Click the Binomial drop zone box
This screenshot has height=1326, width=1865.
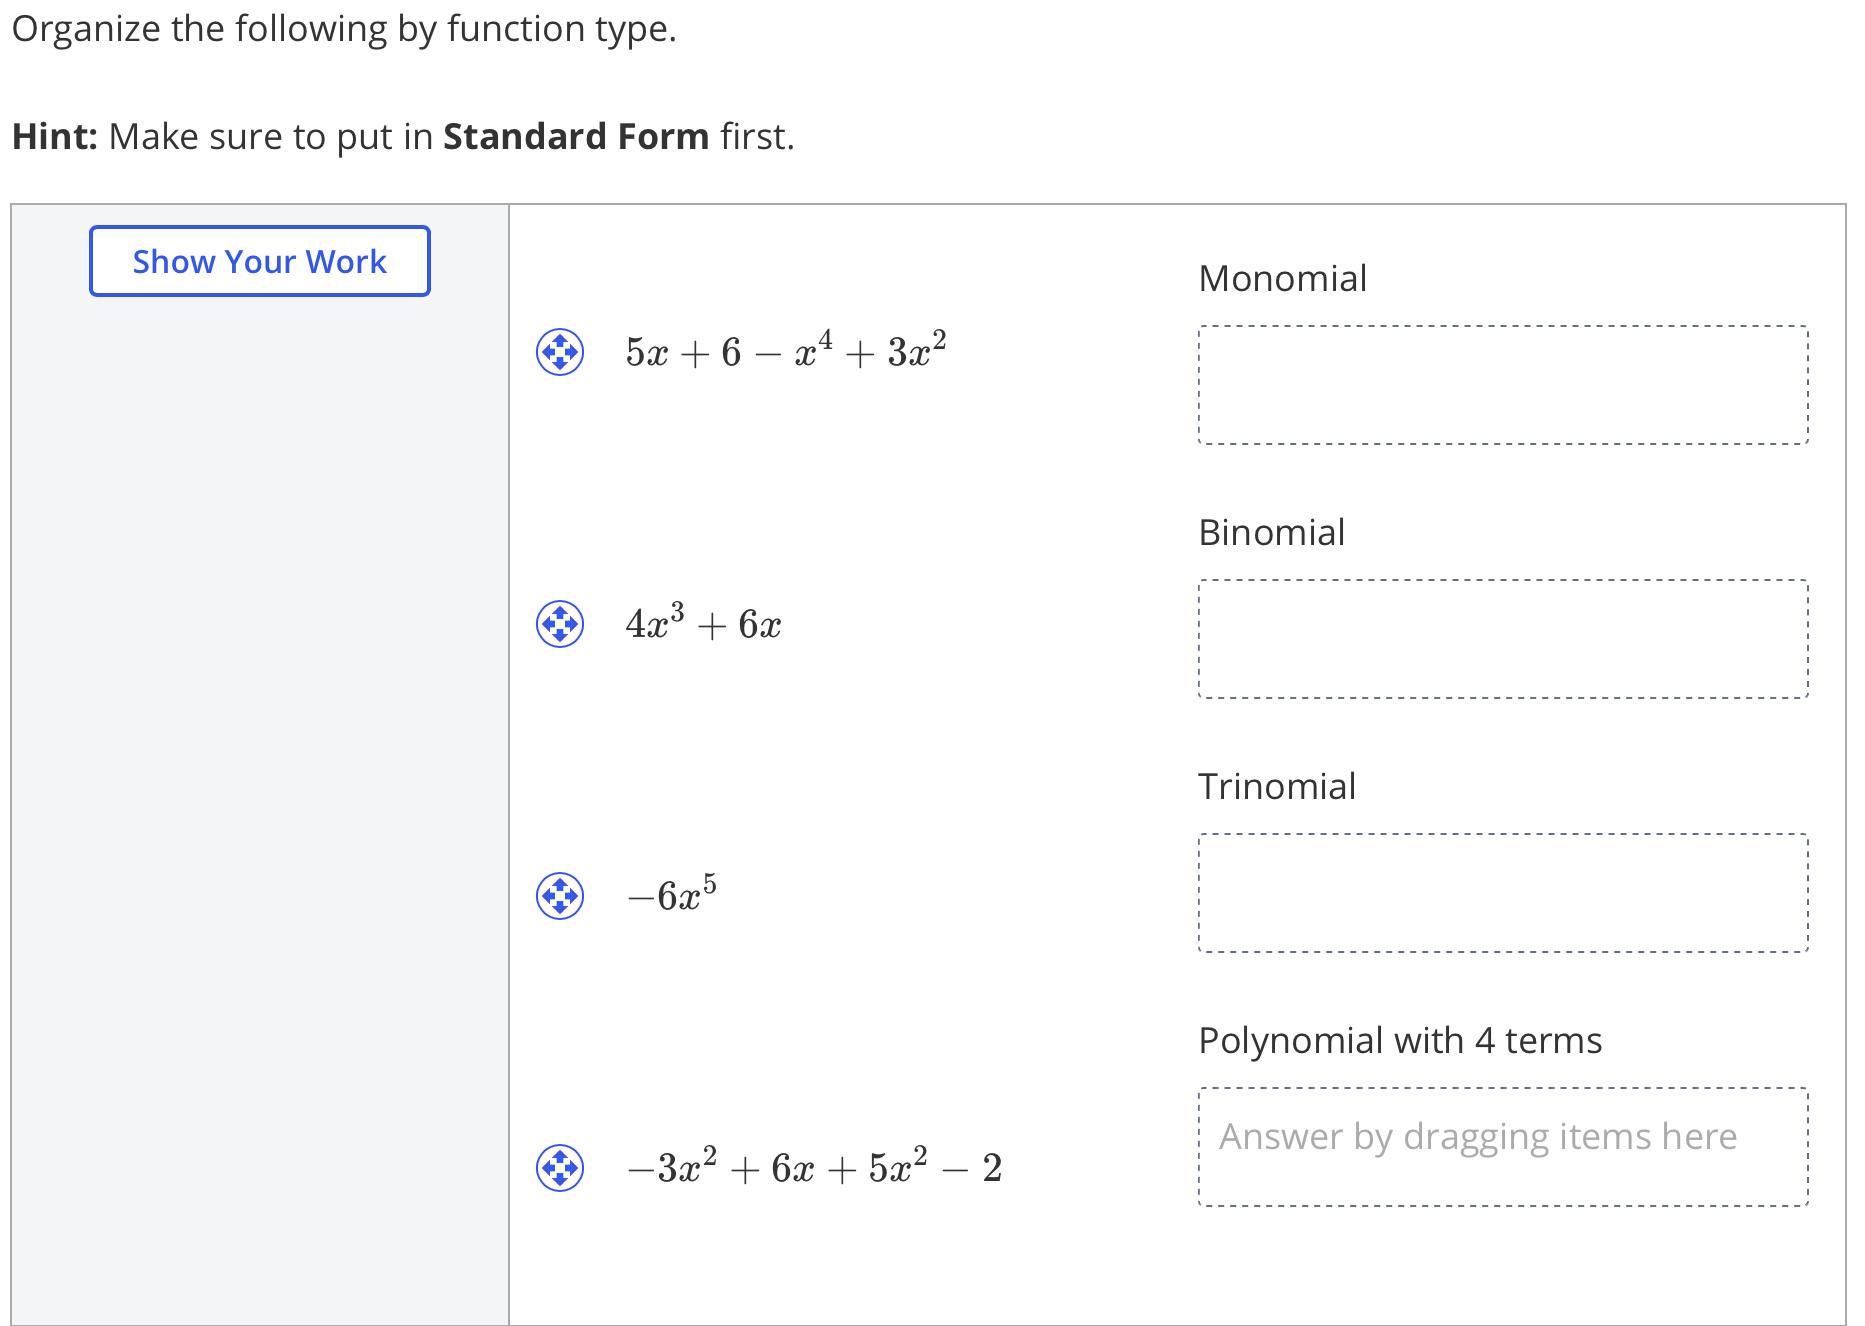(x=1502, y=639)
